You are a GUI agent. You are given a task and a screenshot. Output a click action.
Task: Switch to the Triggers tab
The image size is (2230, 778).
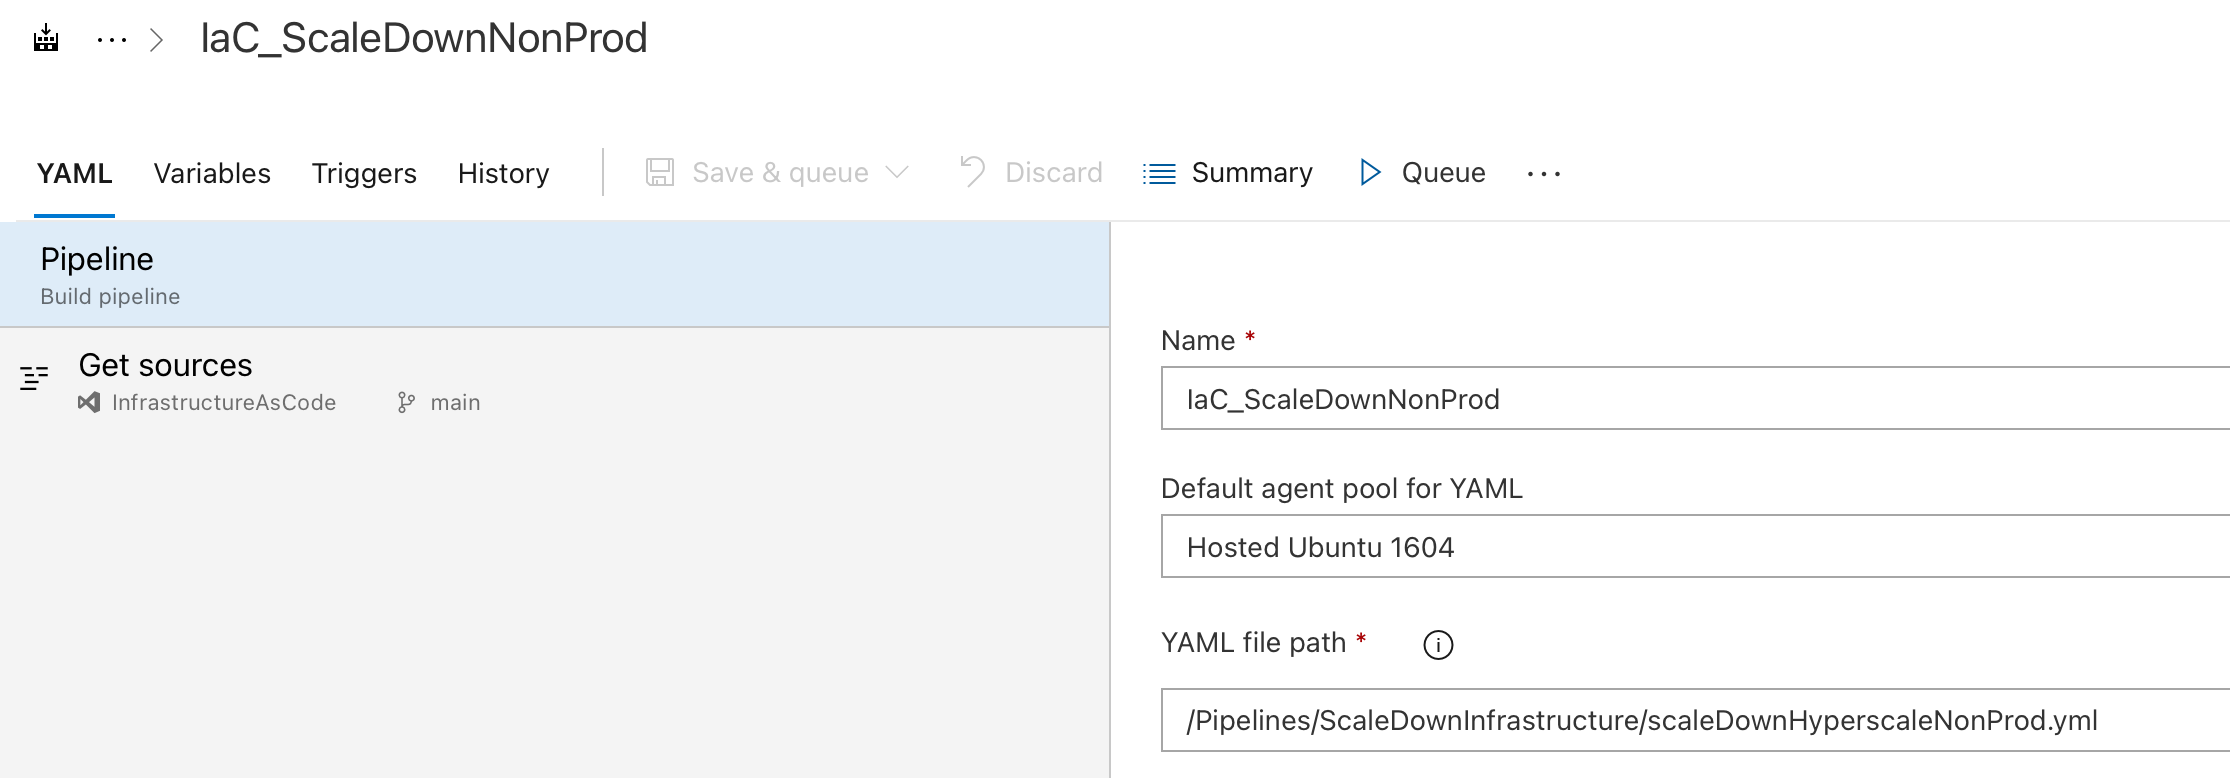(364, 172)
